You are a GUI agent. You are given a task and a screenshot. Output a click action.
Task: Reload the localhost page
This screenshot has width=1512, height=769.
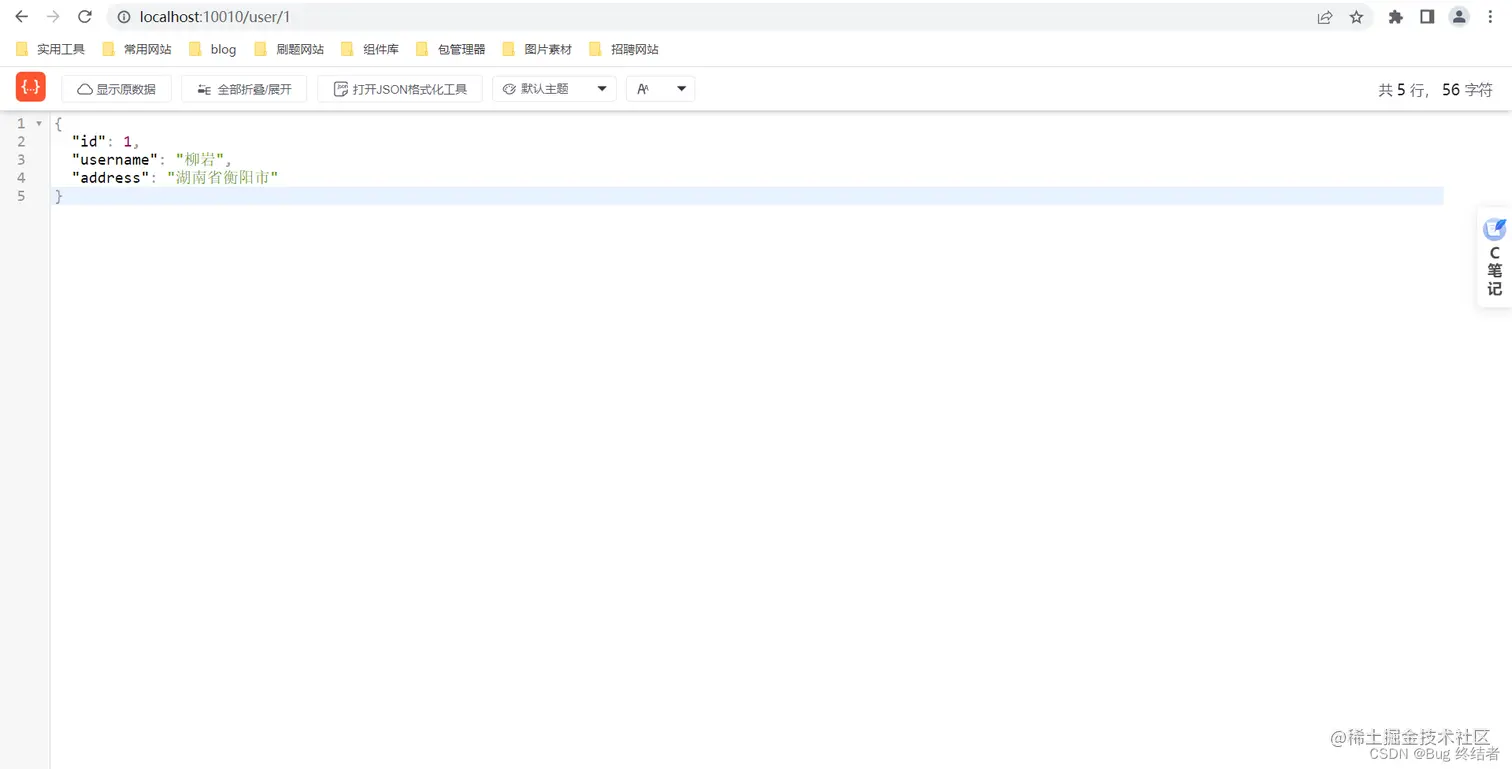(x=85, y=17)
